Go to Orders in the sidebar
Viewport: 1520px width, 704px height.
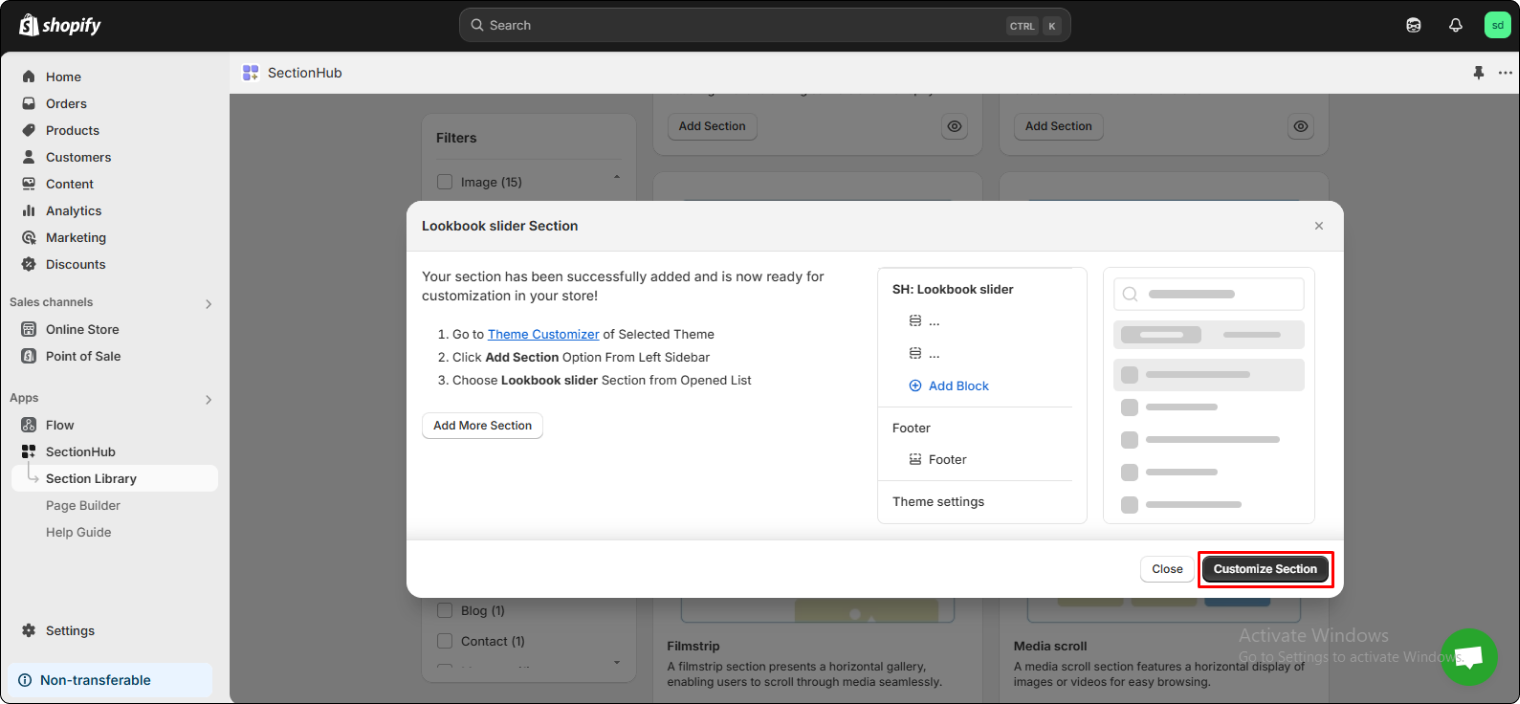tap(66, 104)
